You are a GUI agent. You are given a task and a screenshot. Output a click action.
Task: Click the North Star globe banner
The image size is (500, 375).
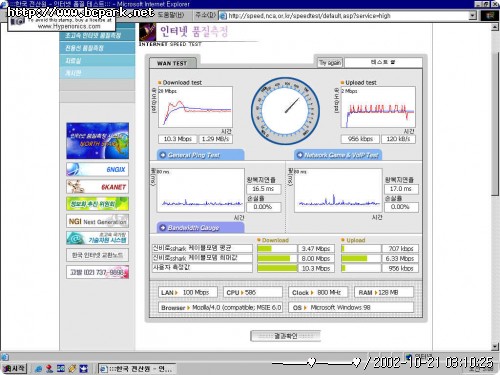pos(97,141)
